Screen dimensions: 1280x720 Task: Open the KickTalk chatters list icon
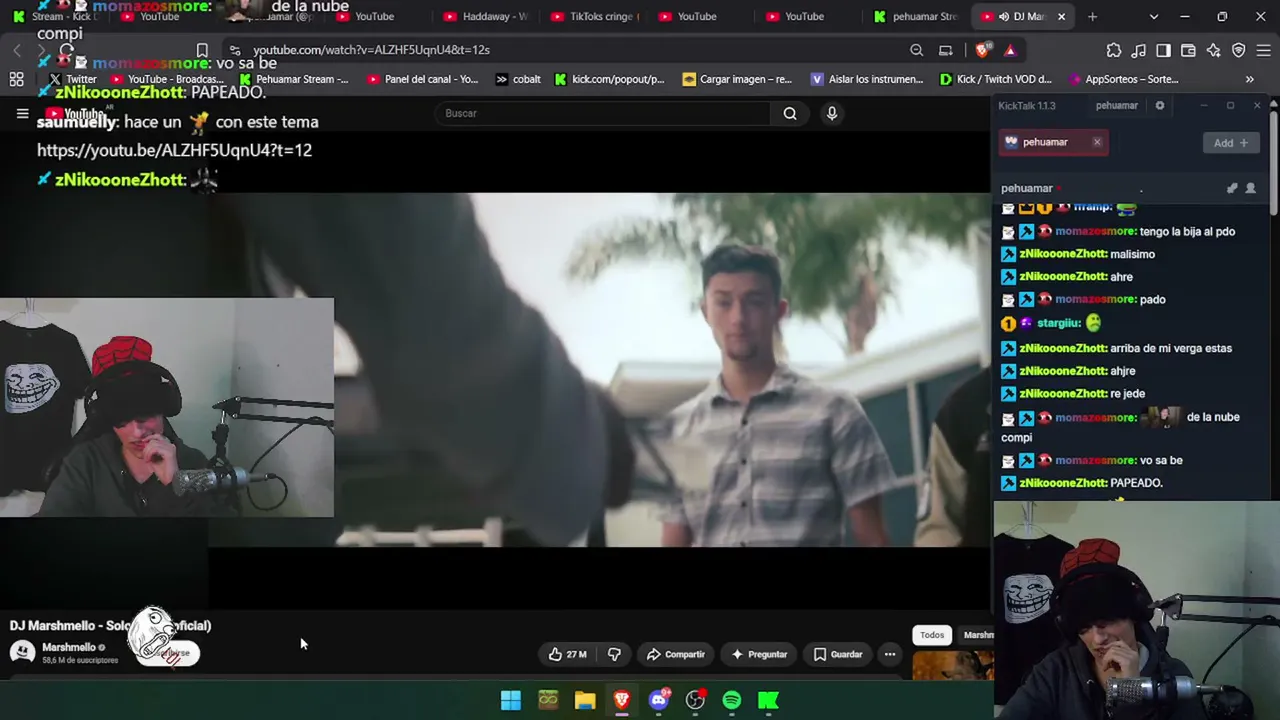tap(1250, 188)
